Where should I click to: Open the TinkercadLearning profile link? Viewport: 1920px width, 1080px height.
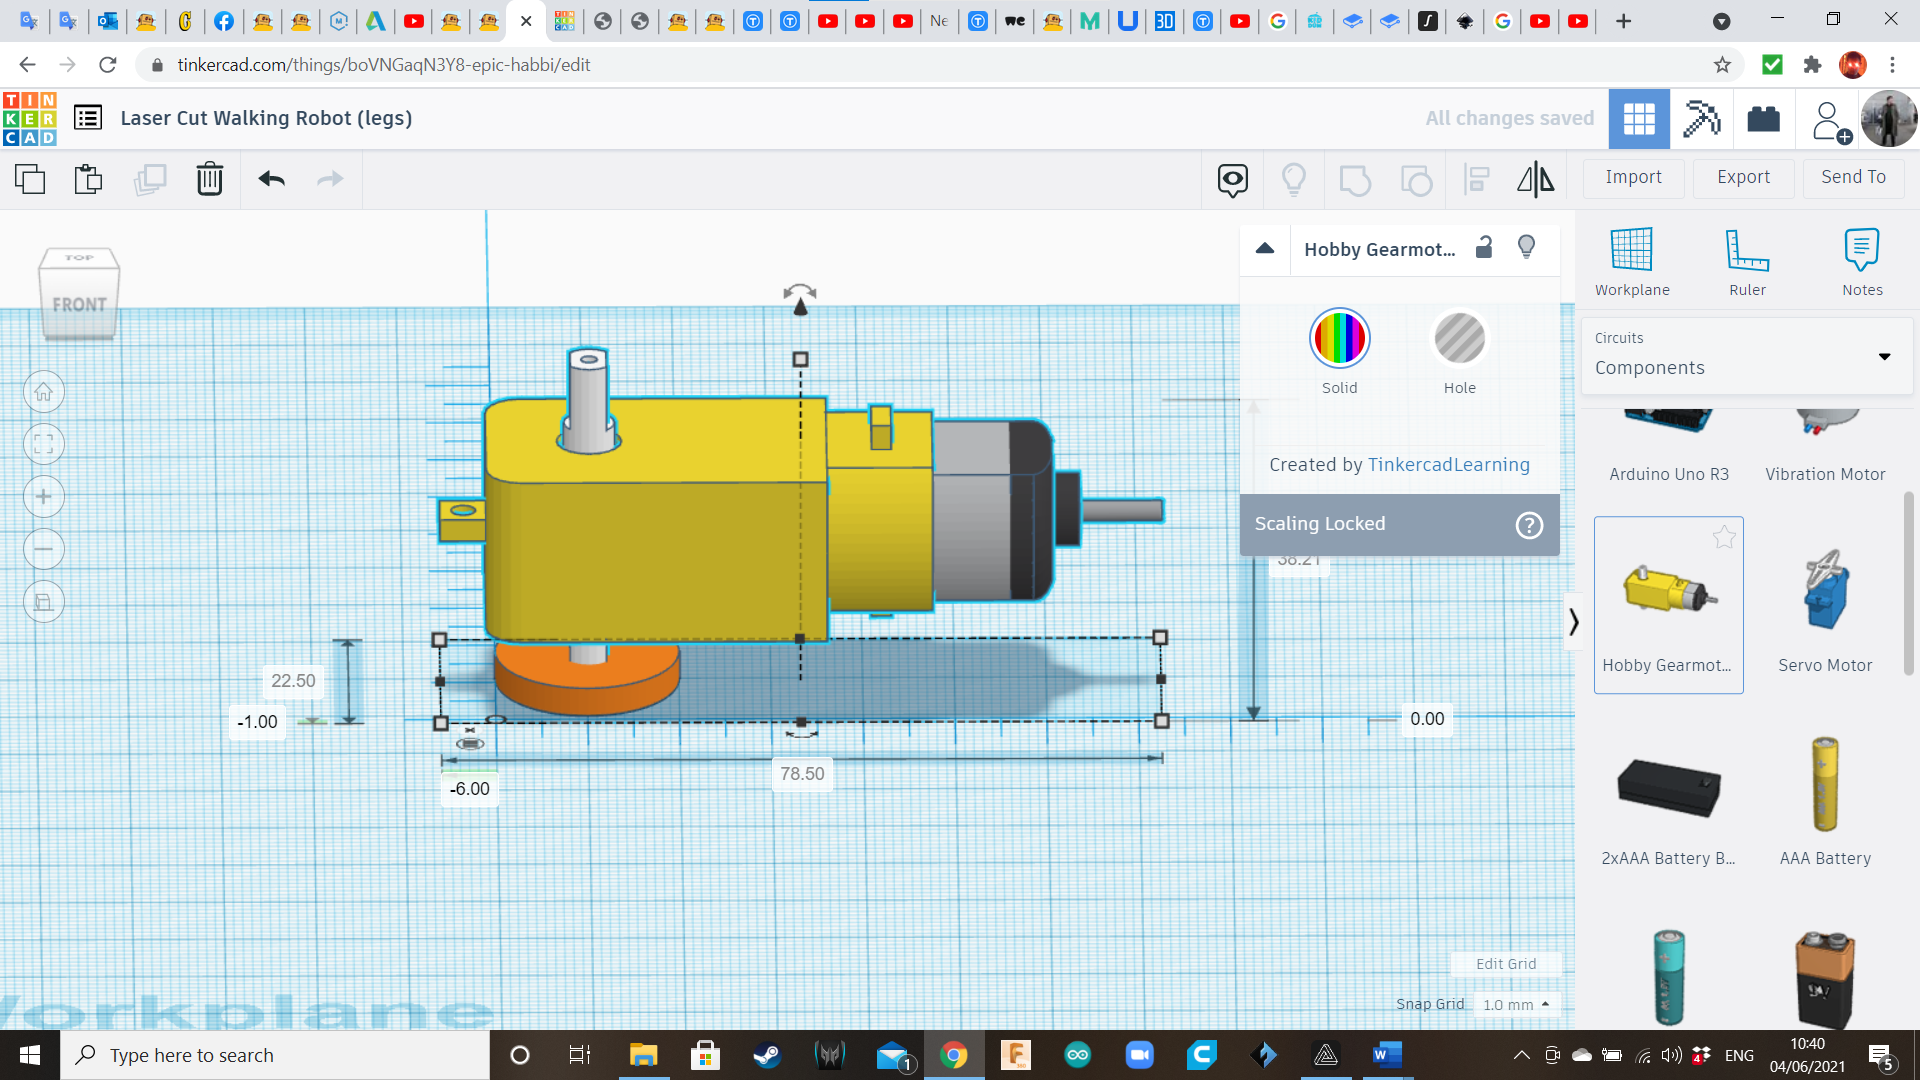point(1448,464)
